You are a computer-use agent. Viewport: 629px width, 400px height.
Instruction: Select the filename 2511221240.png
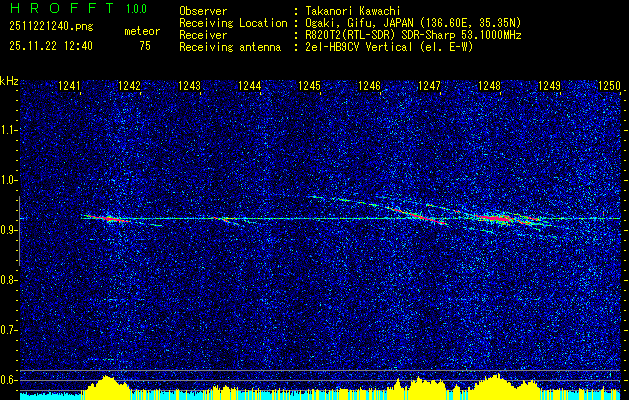click(x=51, y=27)
